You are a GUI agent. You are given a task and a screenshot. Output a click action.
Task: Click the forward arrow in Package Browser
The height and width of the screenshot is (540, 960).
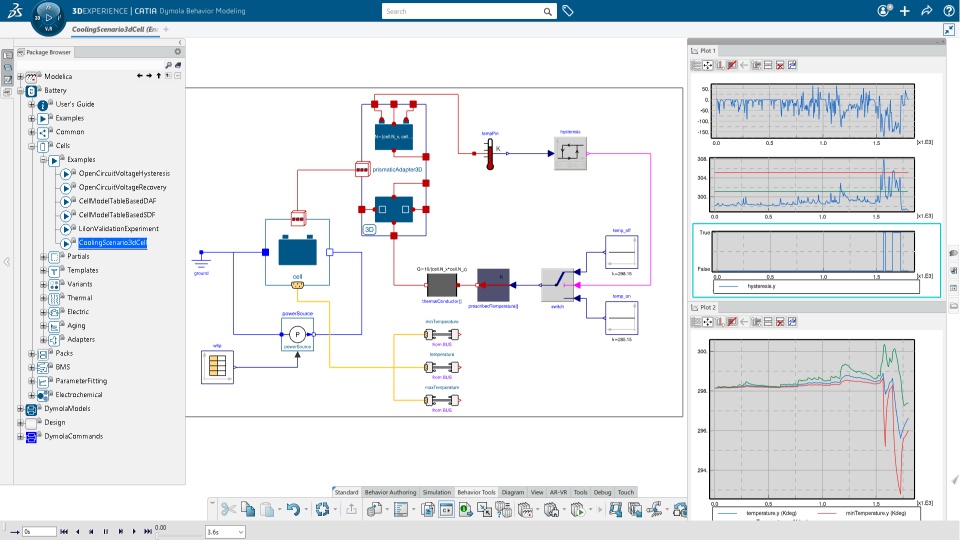click(x=149, y=76)
